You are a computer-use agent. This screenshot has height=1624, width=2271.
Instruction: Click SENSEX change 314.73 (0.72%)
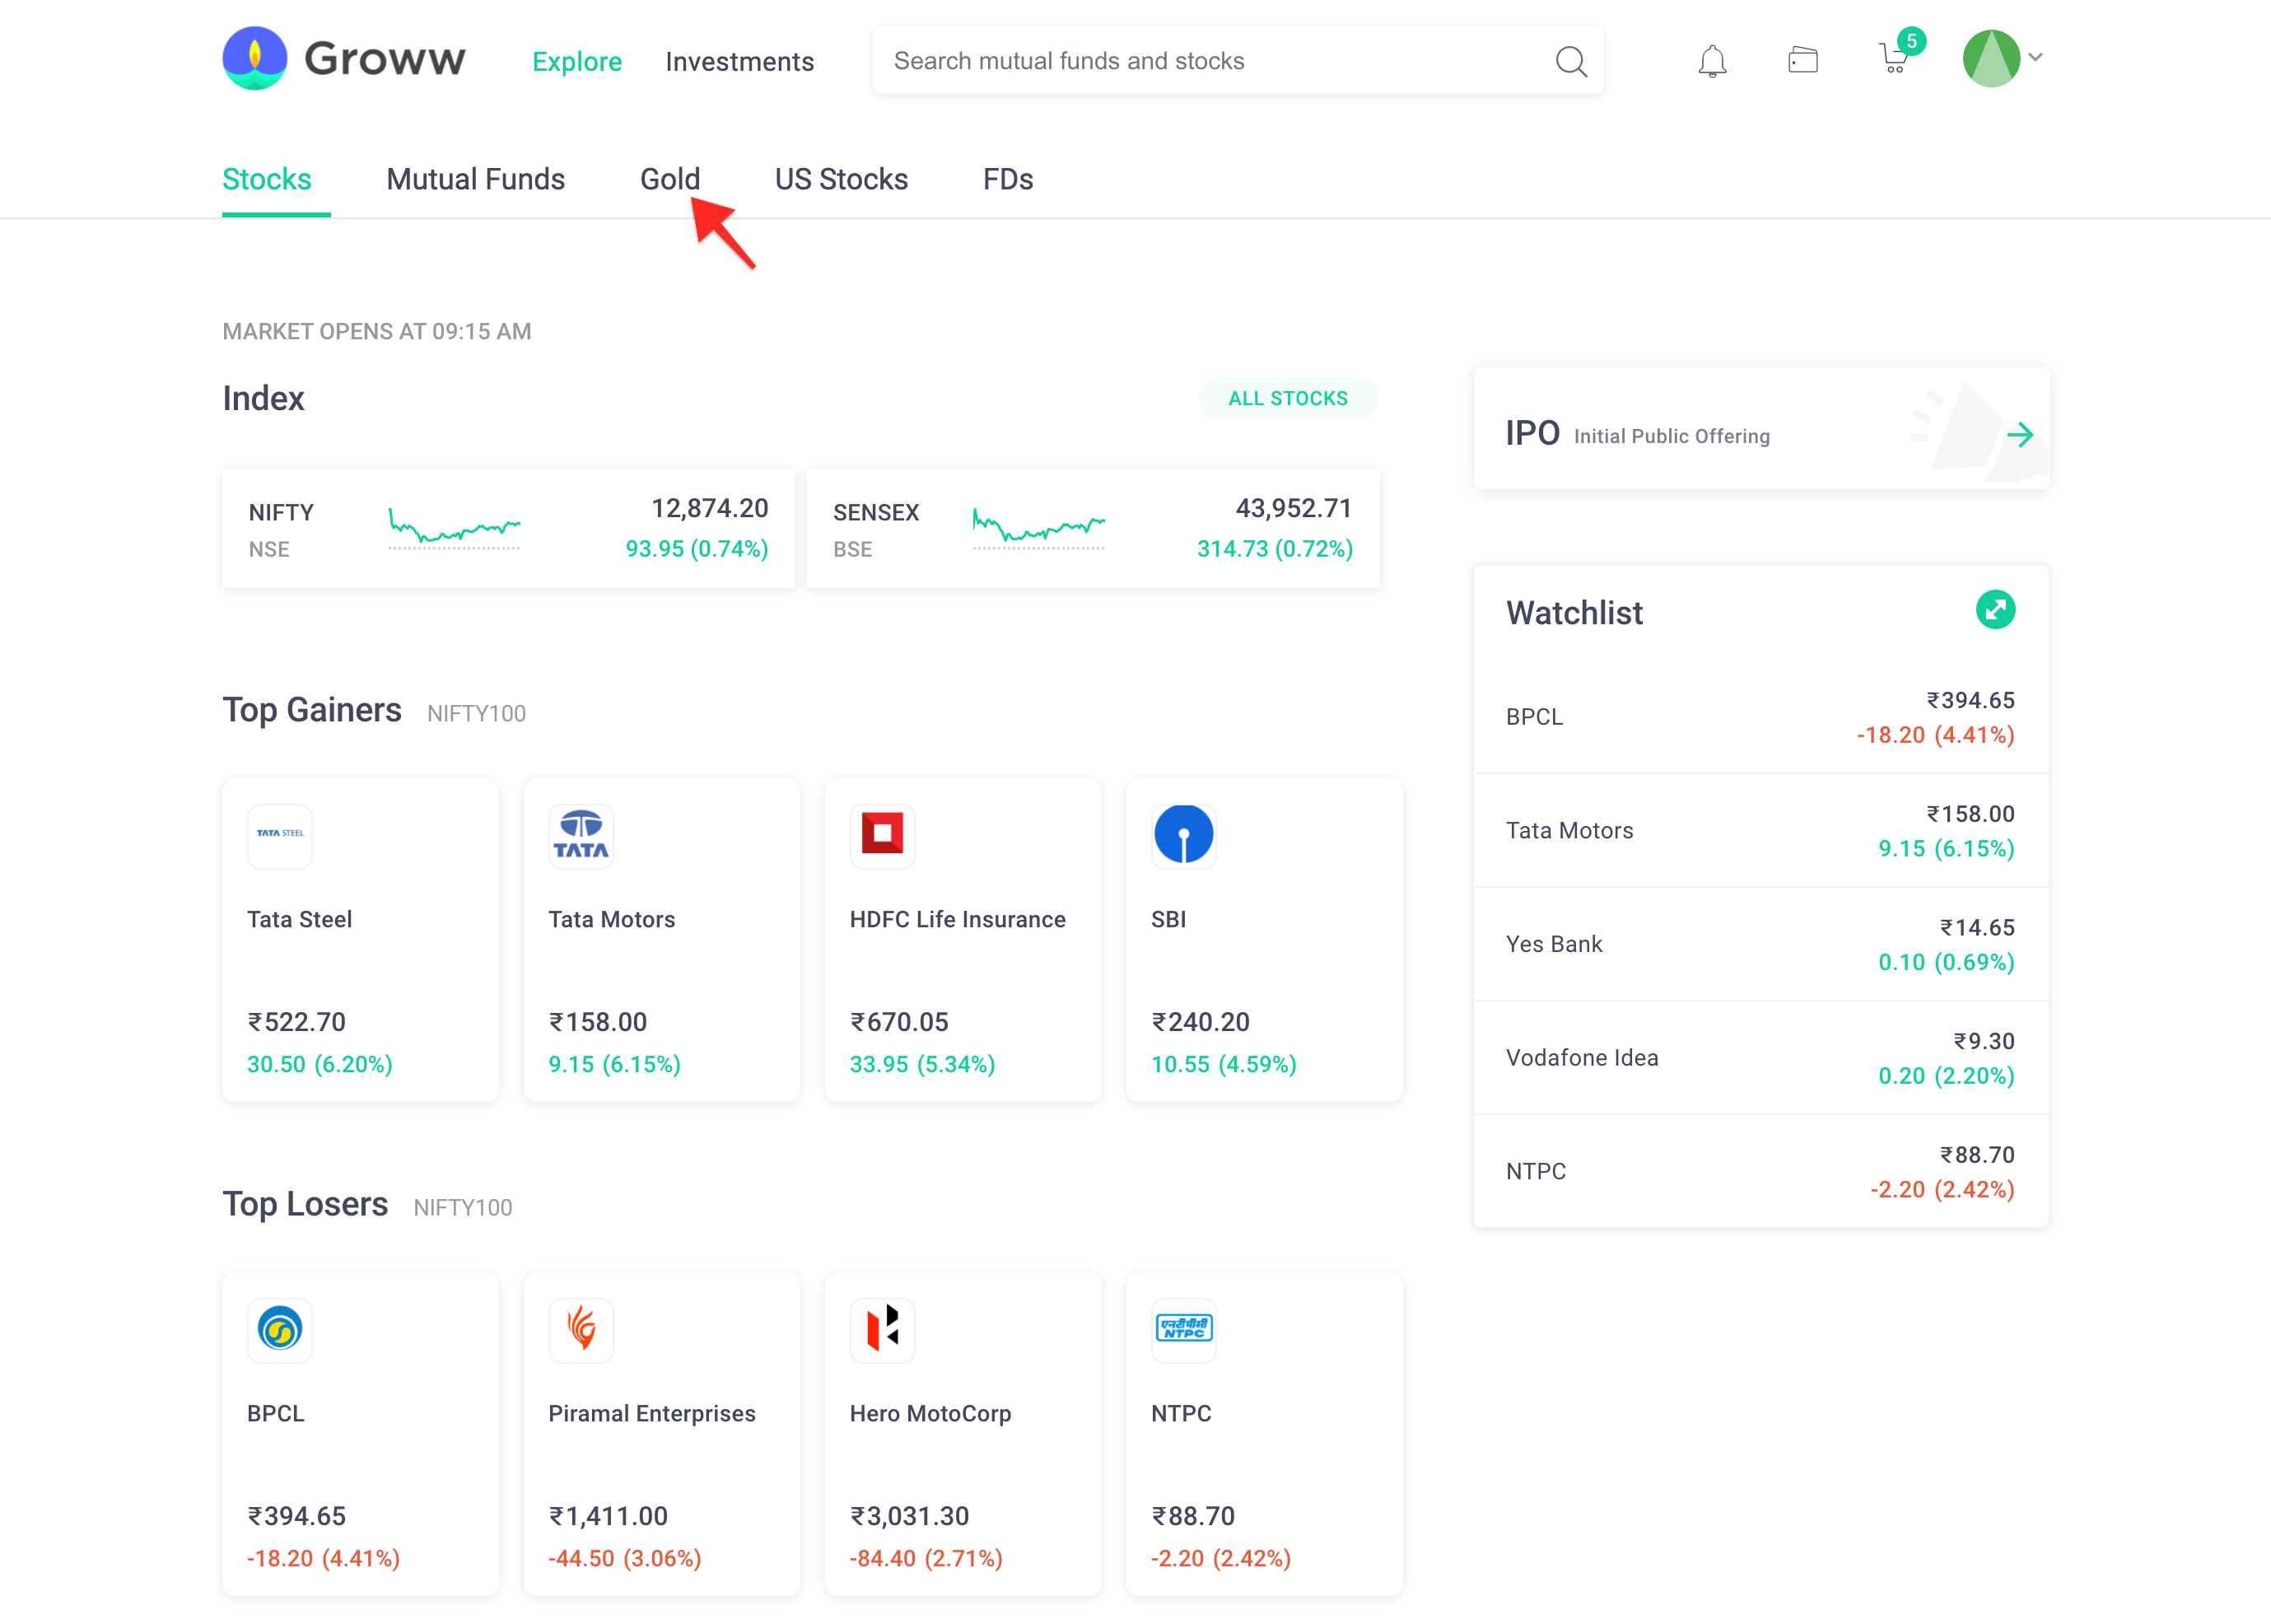point(1275,549)
